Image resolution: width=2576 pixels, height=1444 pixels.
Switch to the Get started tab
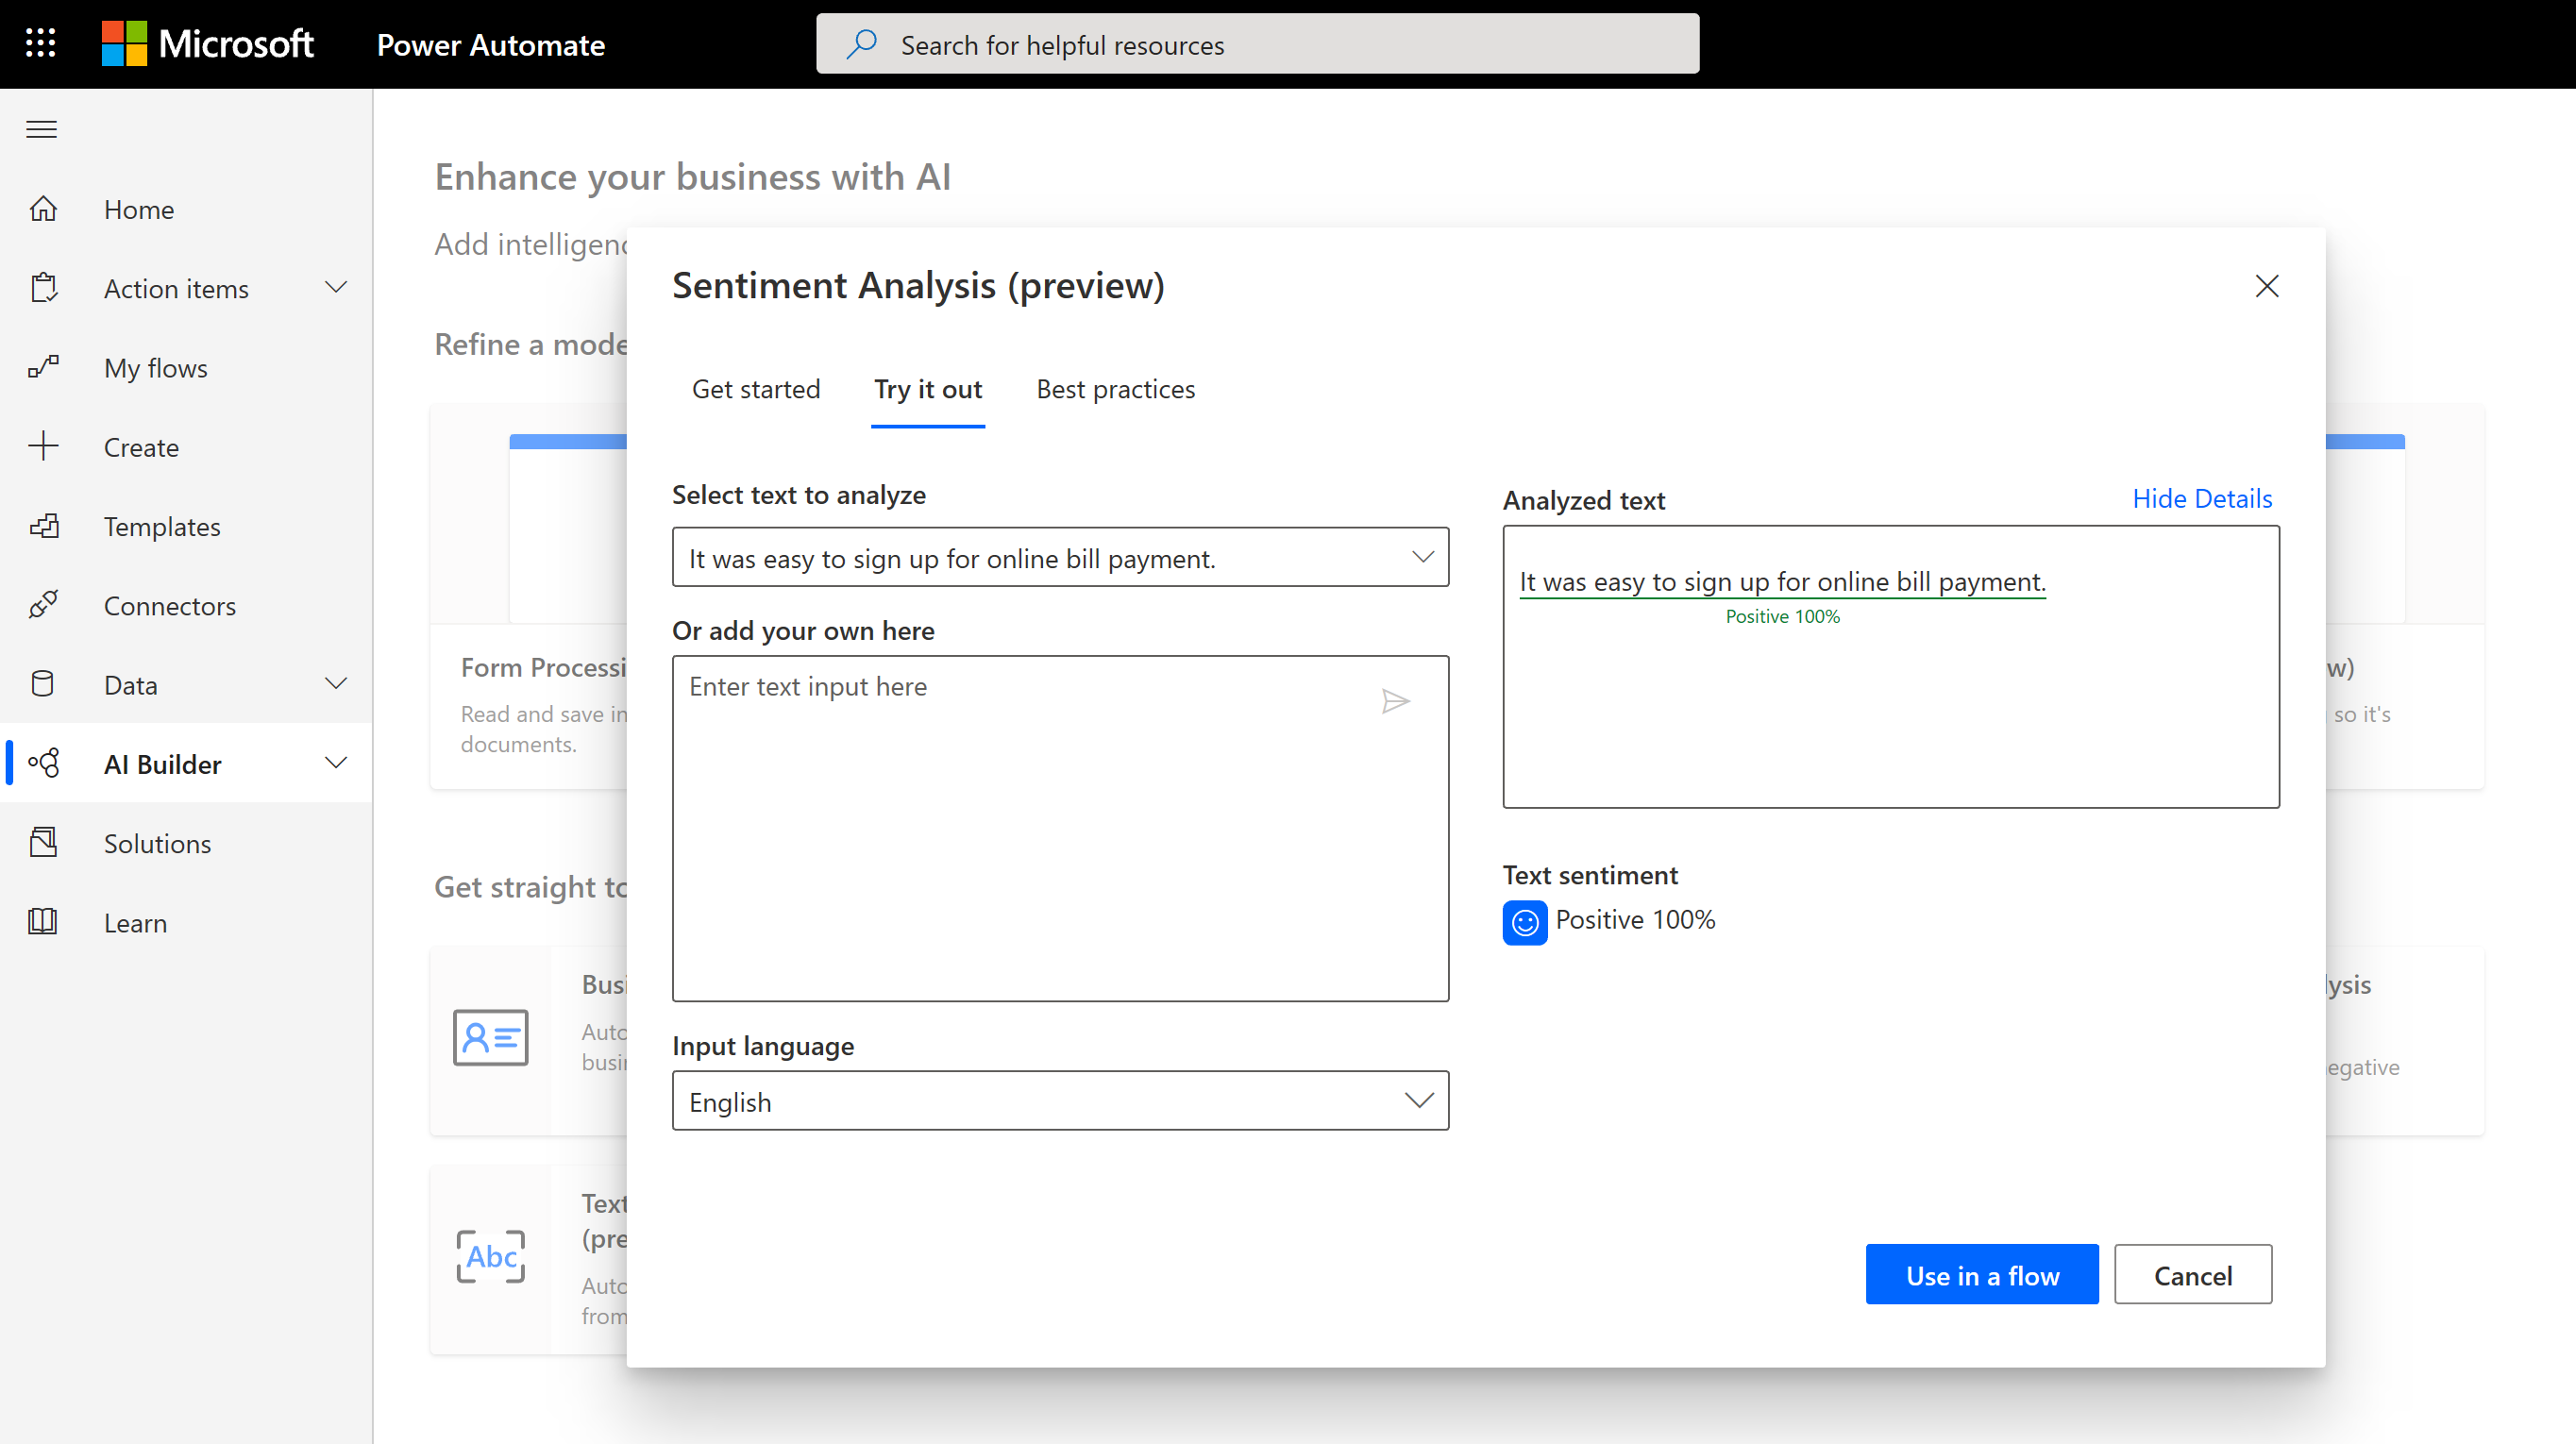(756, 389)
